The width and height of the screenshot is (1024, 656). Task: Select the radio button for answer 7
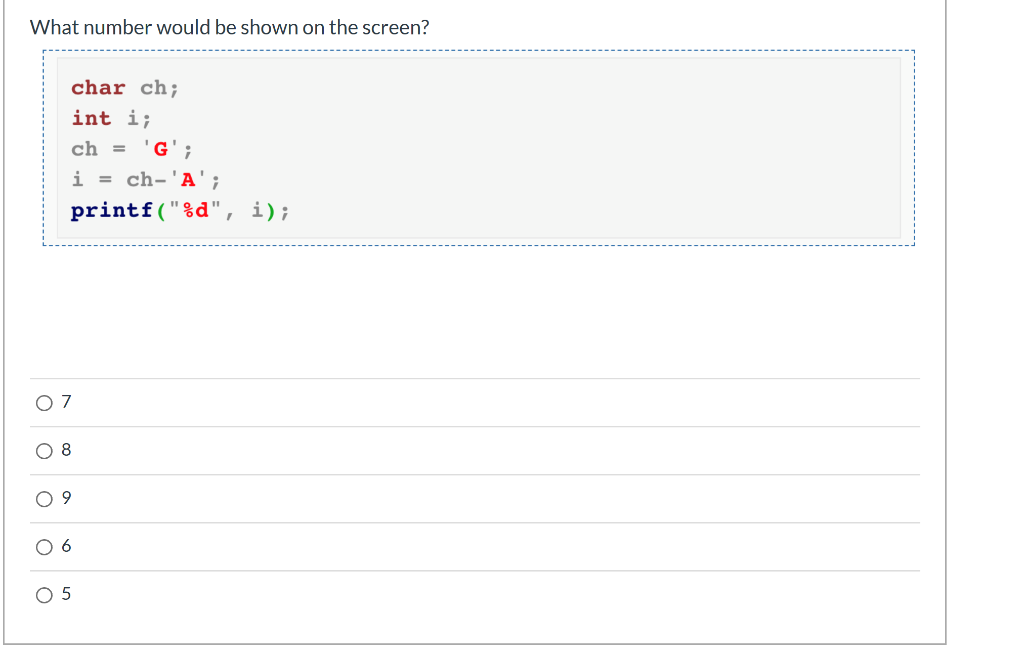point(45,402)
